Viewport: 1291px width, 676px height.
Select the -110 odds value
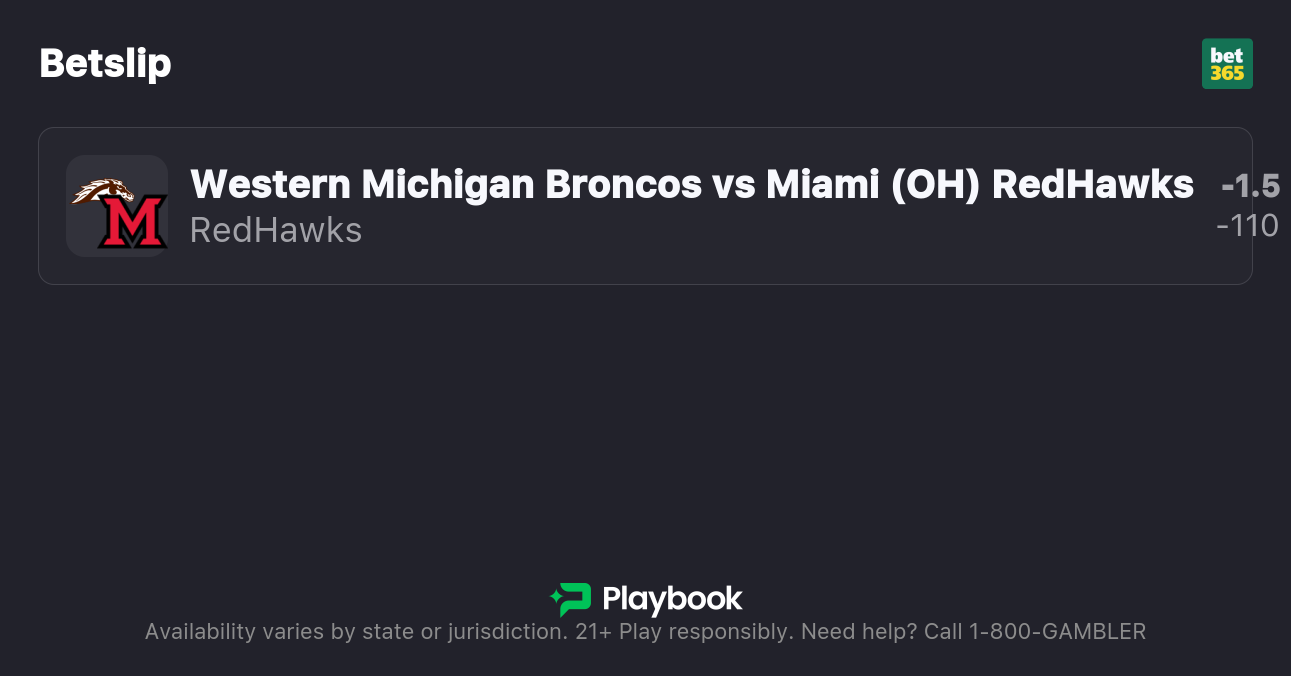tap(1247, 226)
